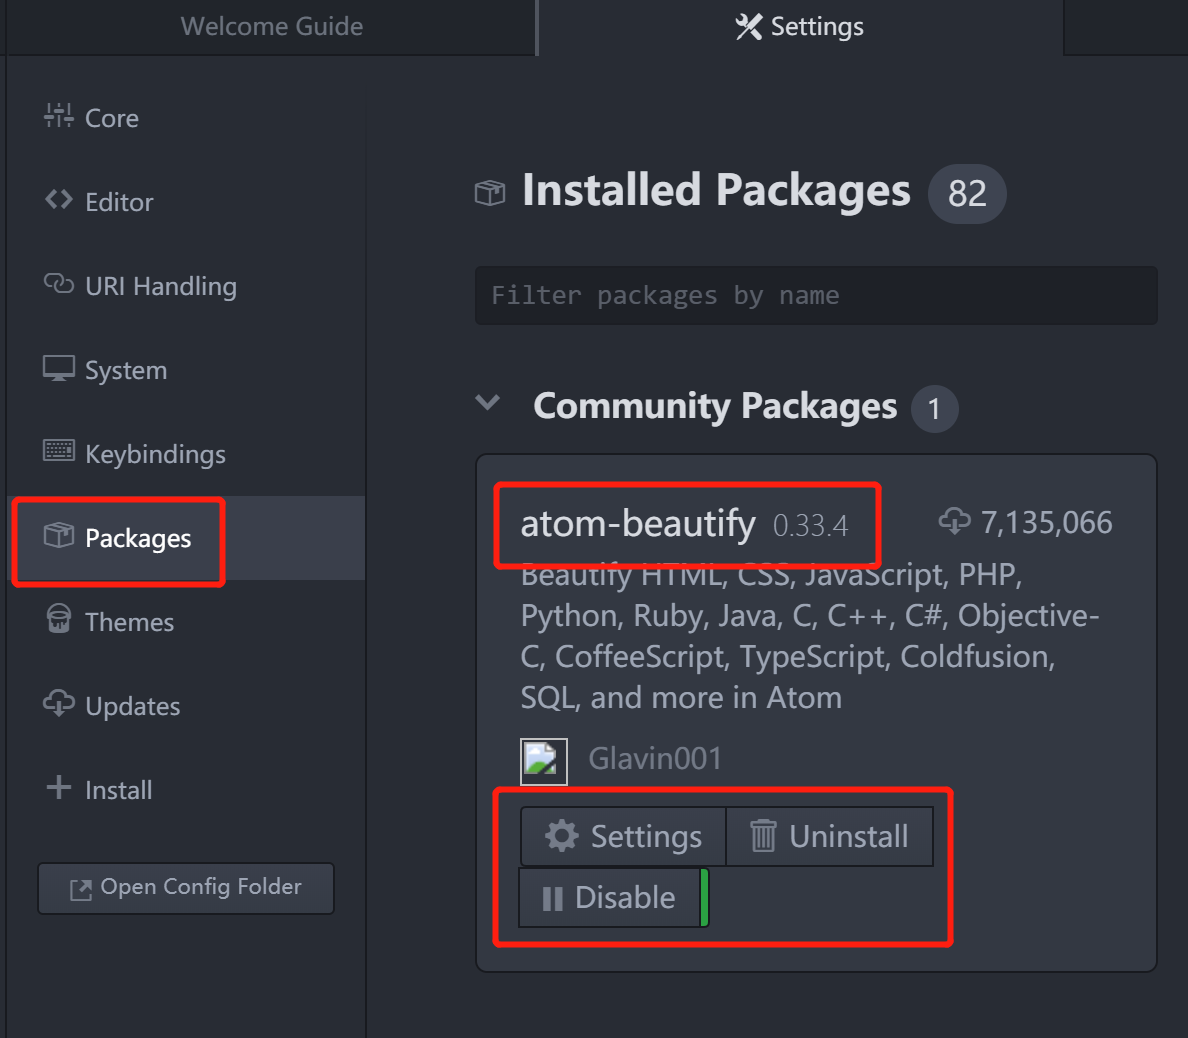Collapse the Community Packages section
Viewport: 1188px width, 1038px height.
[488, 404]
